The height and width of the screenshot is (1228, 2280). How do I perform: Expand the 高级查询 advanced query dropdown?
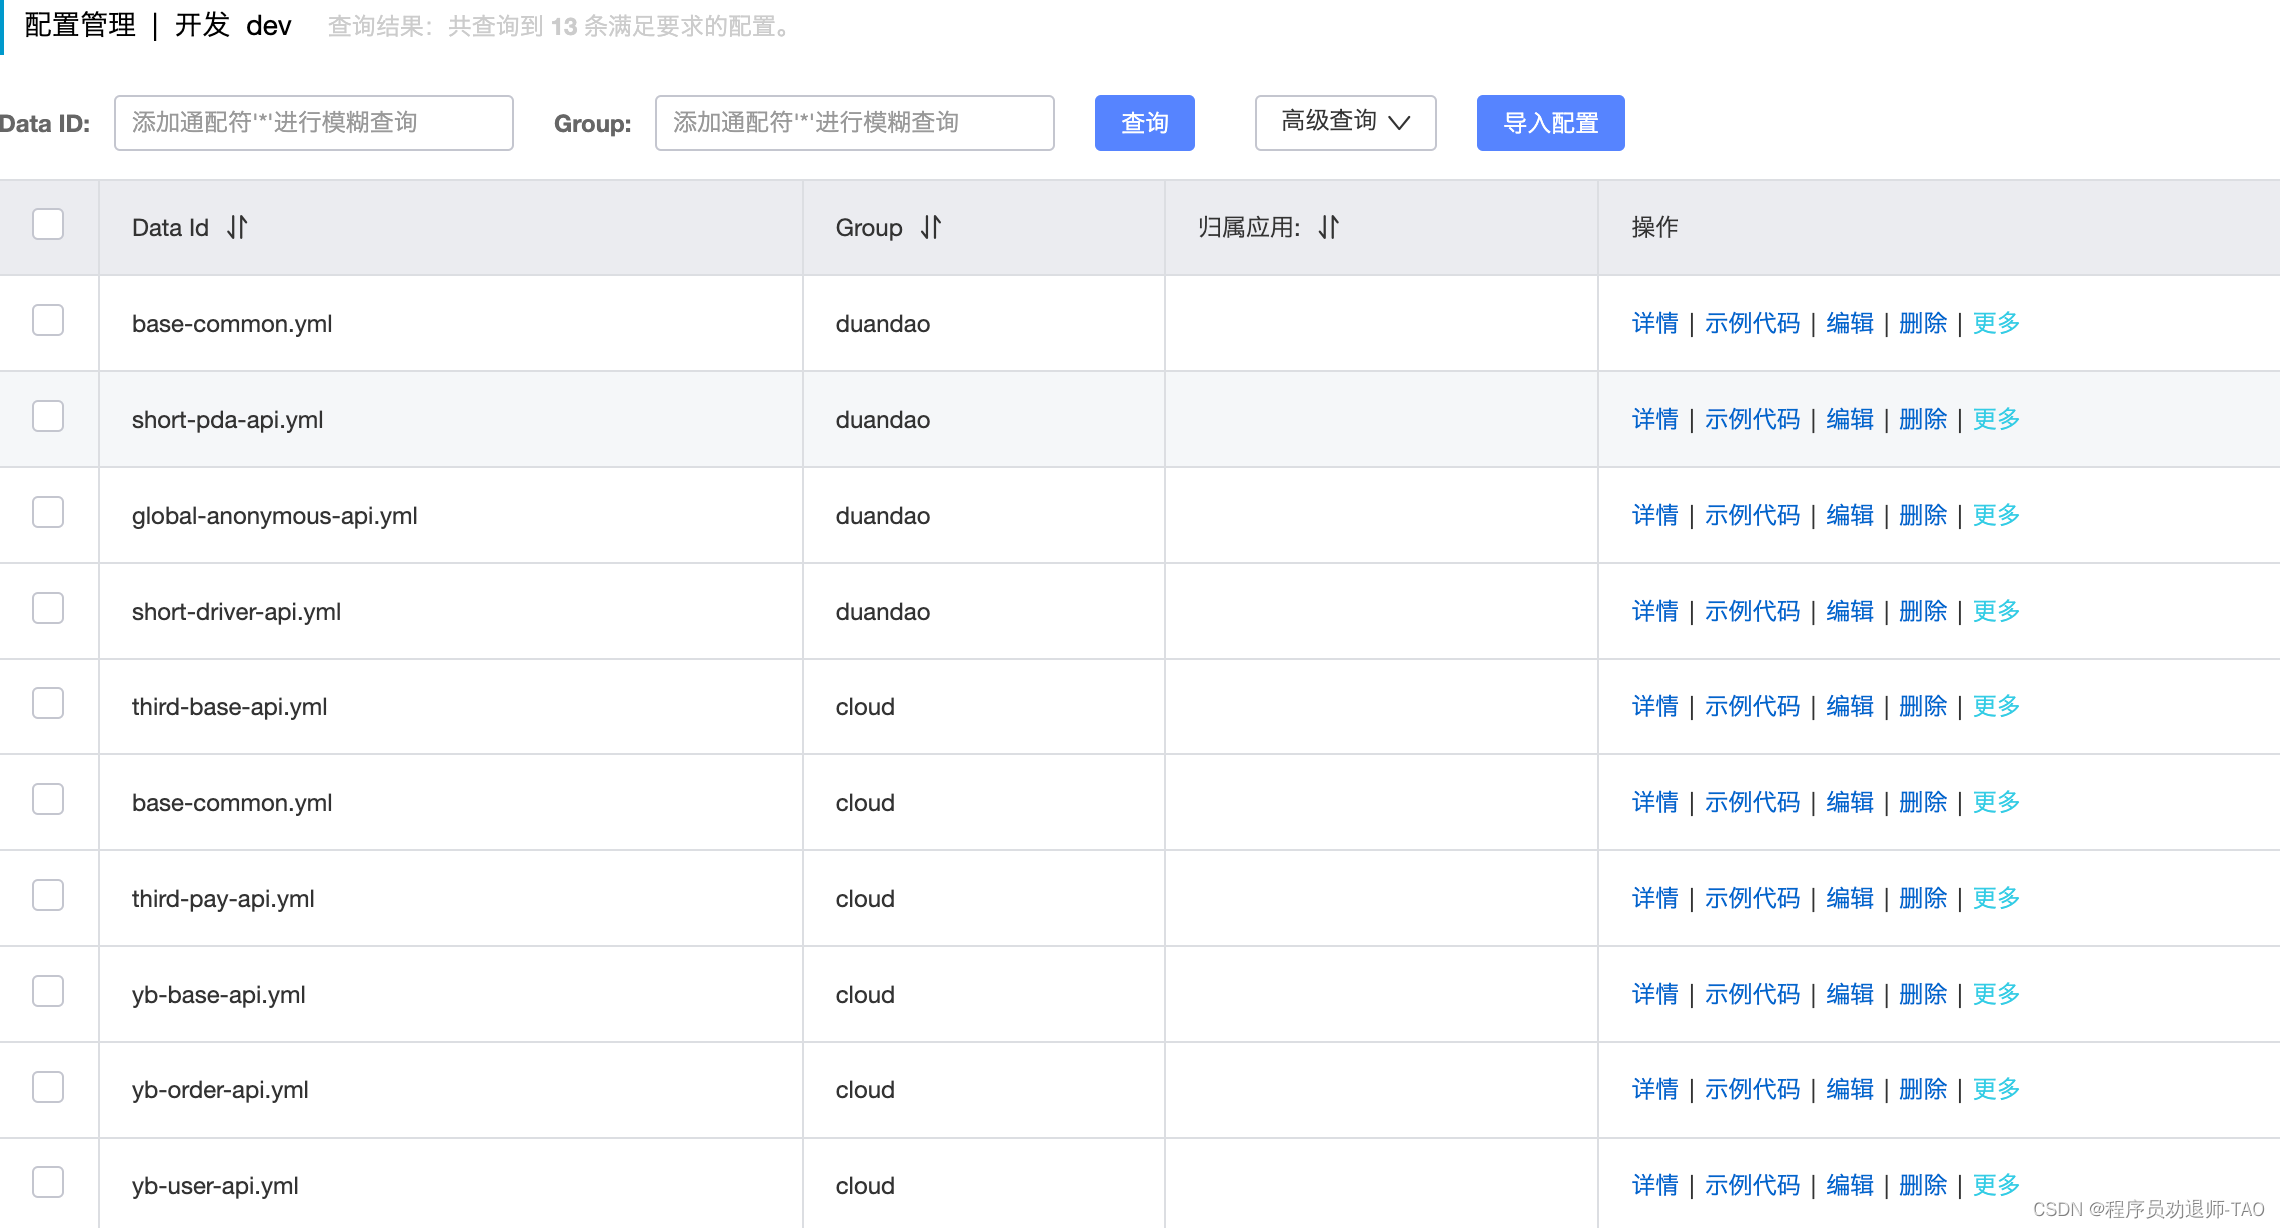click(1345, 123)
